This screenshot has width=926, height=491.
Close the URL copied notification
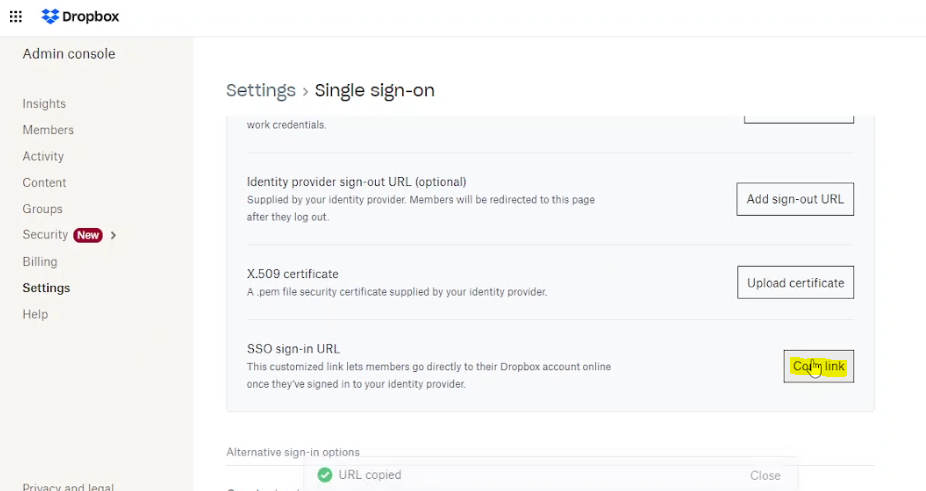[x=765, y=476]
